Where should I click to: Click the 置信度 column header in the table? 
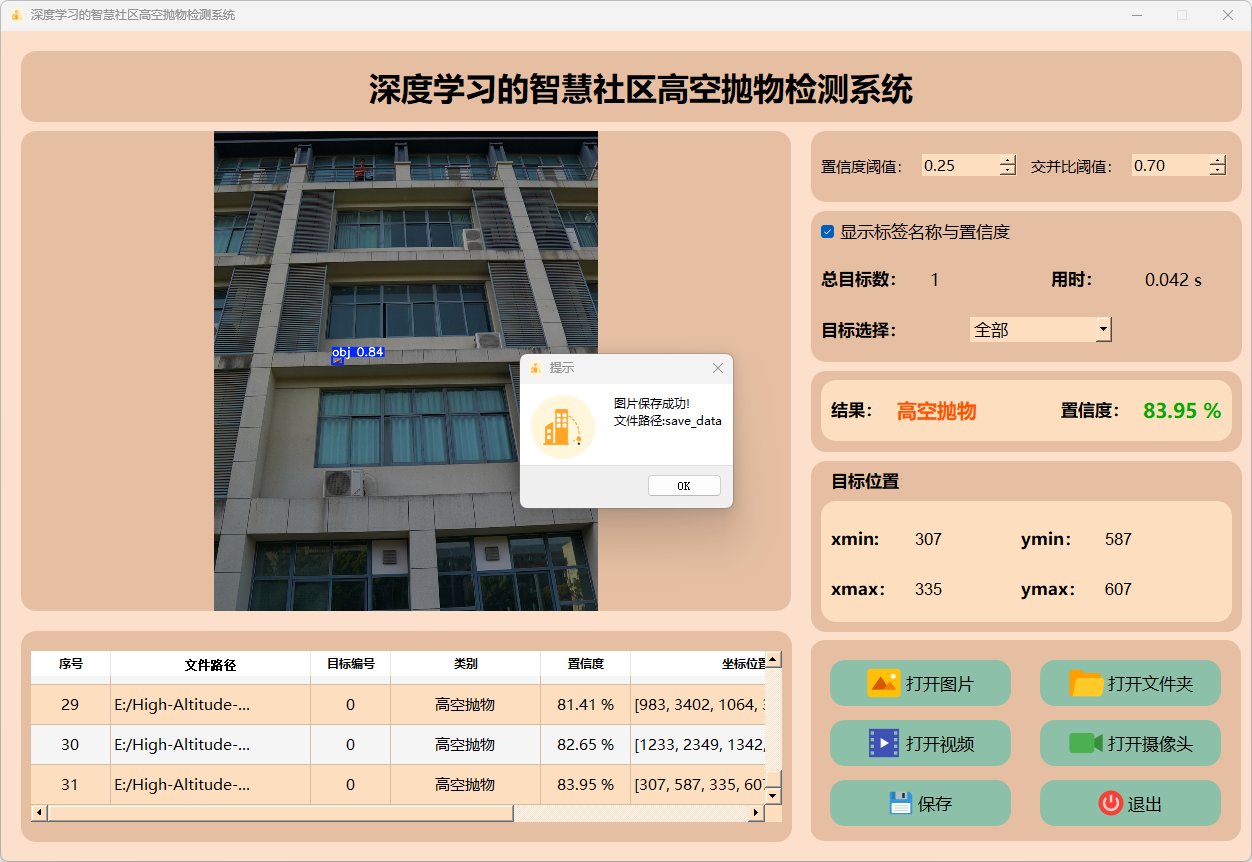point(585,664)
